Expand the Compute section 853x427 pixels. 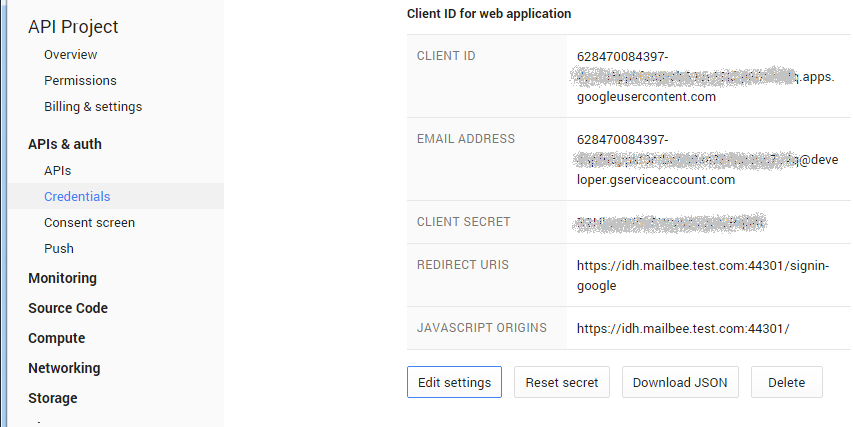pyautogui.click(x=57, y=338)
